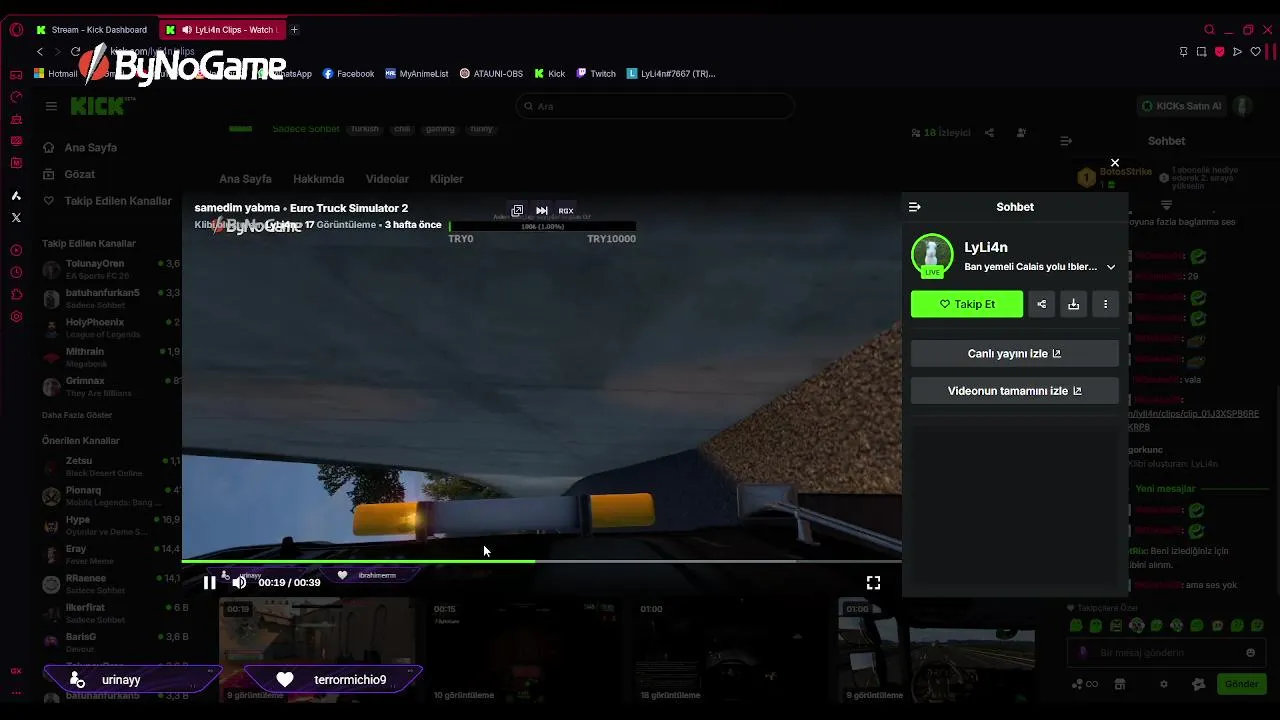Open chat settings gear below message box

1163,684
